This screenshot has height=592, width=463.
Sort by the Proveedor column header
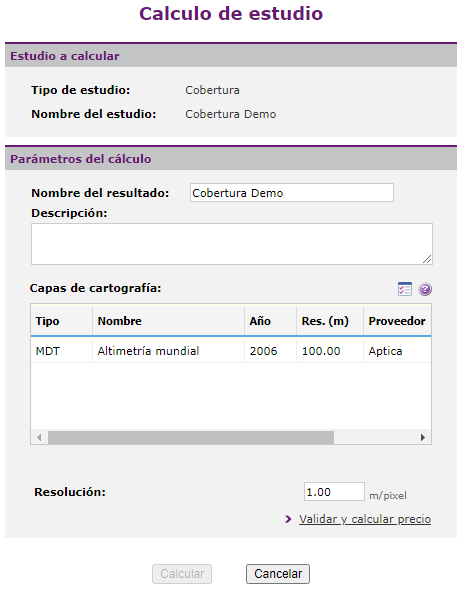(x=397, y=321)
